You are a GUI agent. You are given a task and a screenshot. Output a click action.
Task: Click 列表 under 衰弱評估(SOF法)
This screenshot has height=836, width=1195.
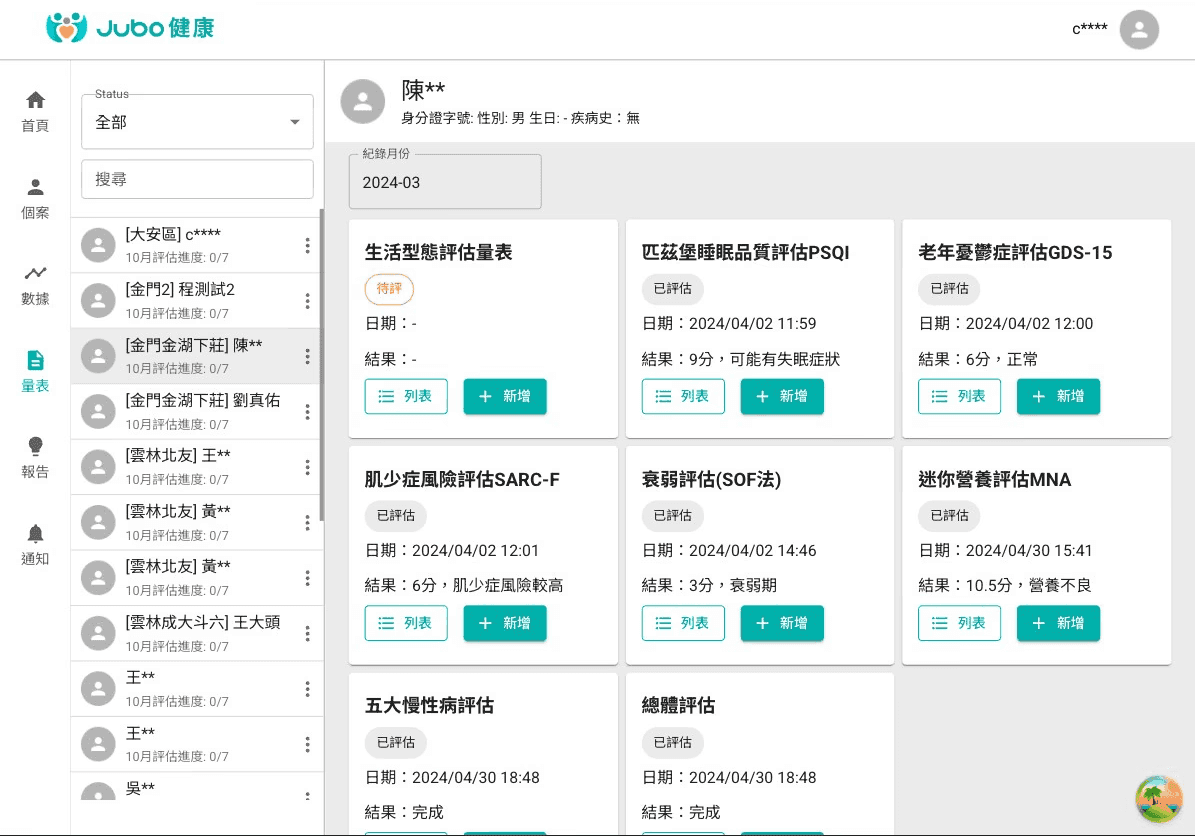point(683,623)
